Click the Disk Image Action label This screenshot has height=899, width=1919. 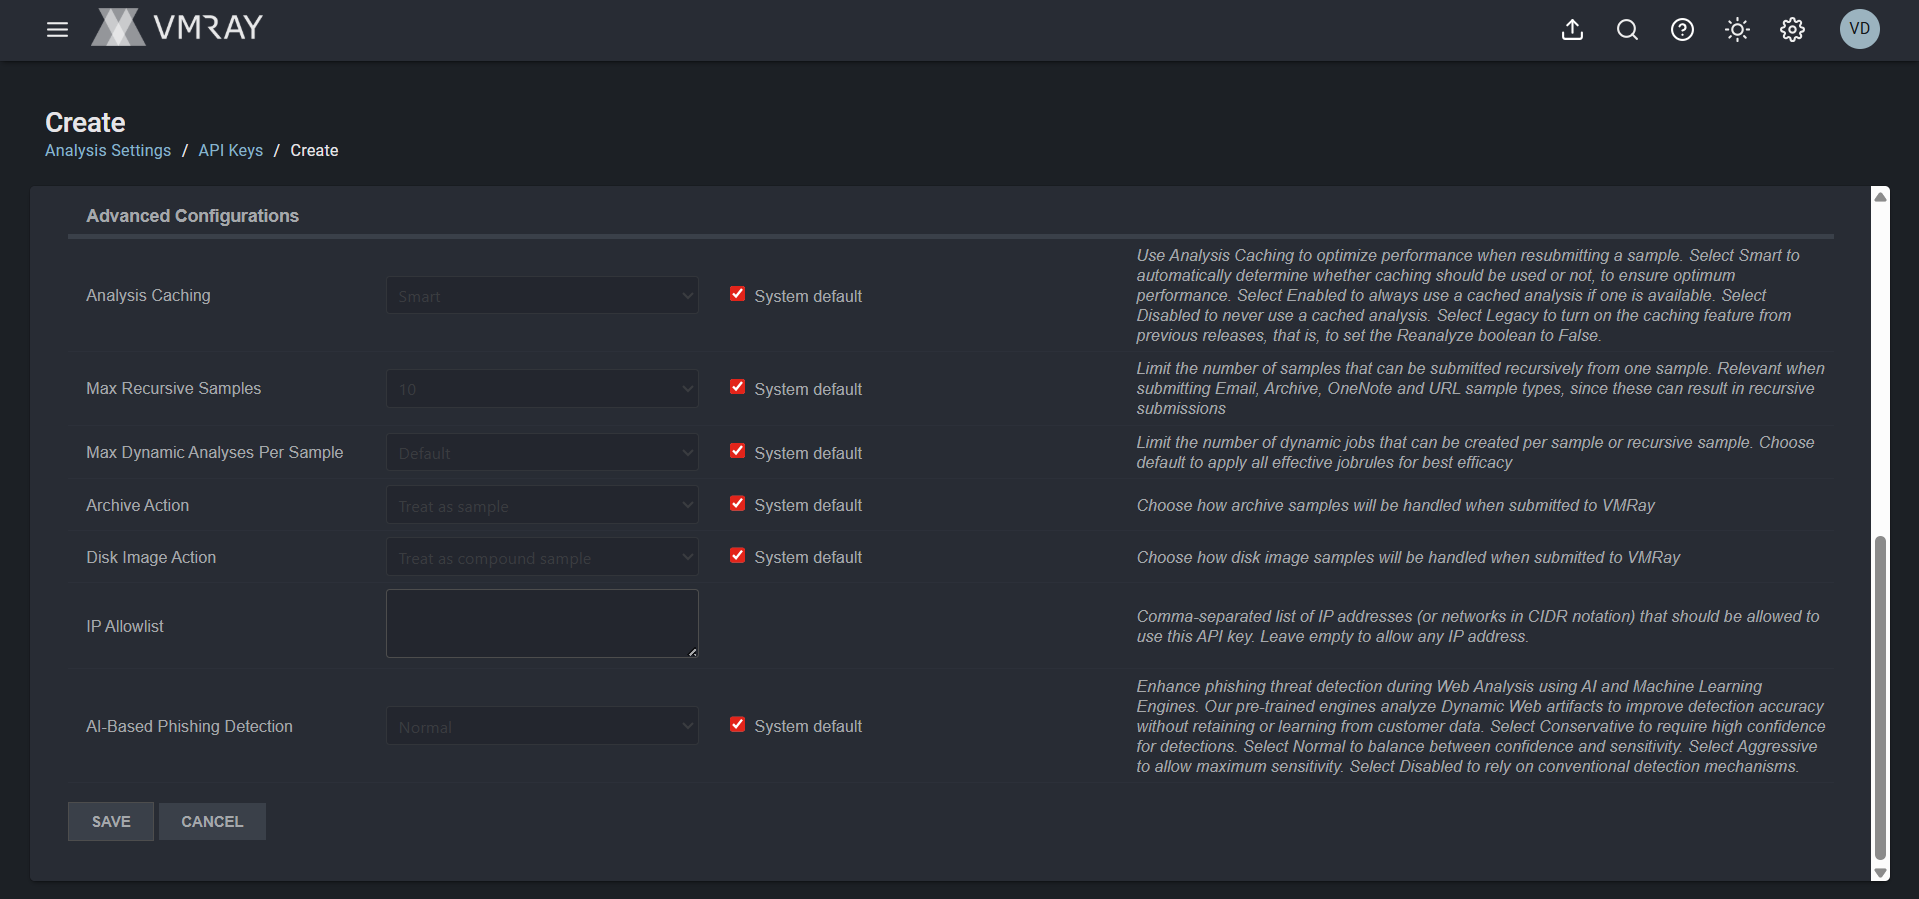[151, 557]
